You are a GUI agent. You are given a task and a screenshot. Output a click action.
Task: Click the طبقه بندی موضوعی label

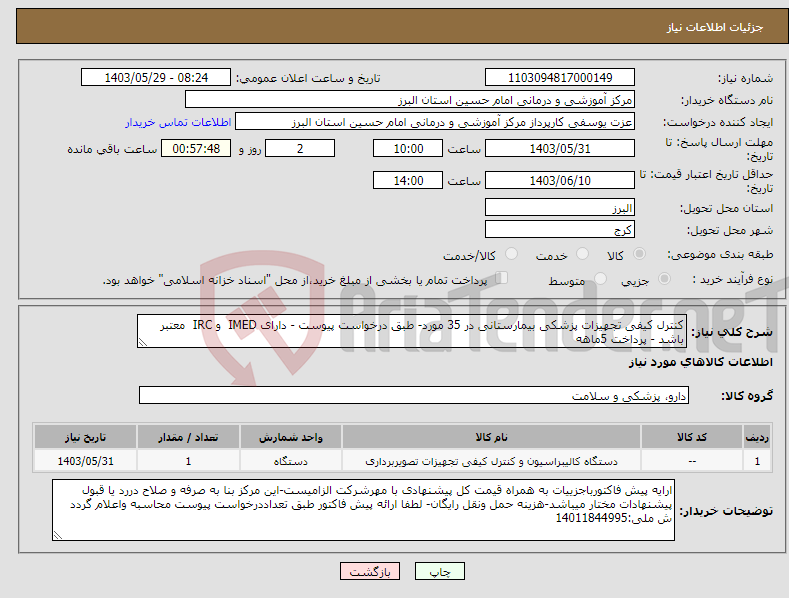[721, 255]
